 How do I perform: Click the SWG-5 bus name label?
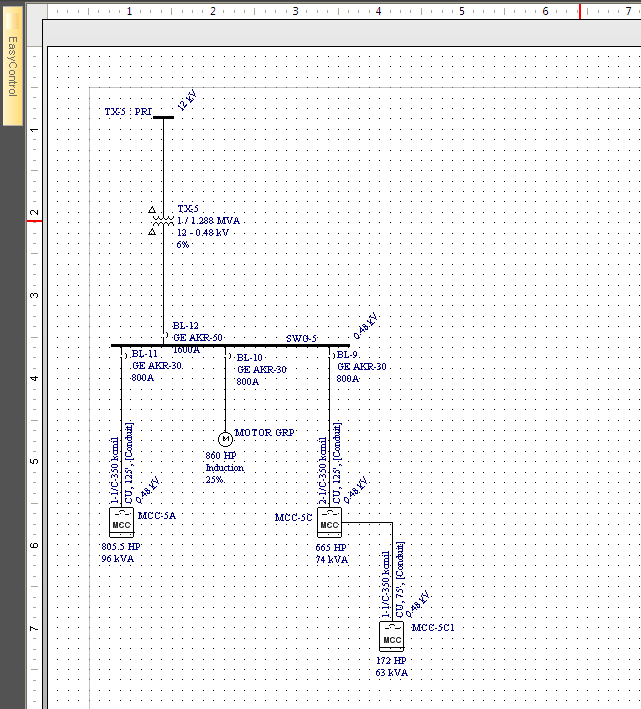pos(301,338)
